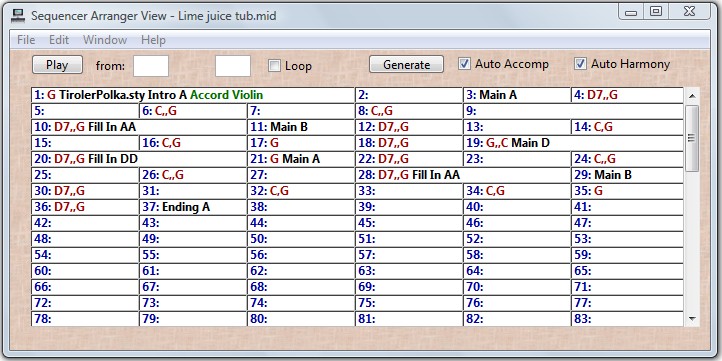This screenshot has width=722, height=361.
Task: Select measure 22 D7,,G cell
Action: click(x=409, y=159)
